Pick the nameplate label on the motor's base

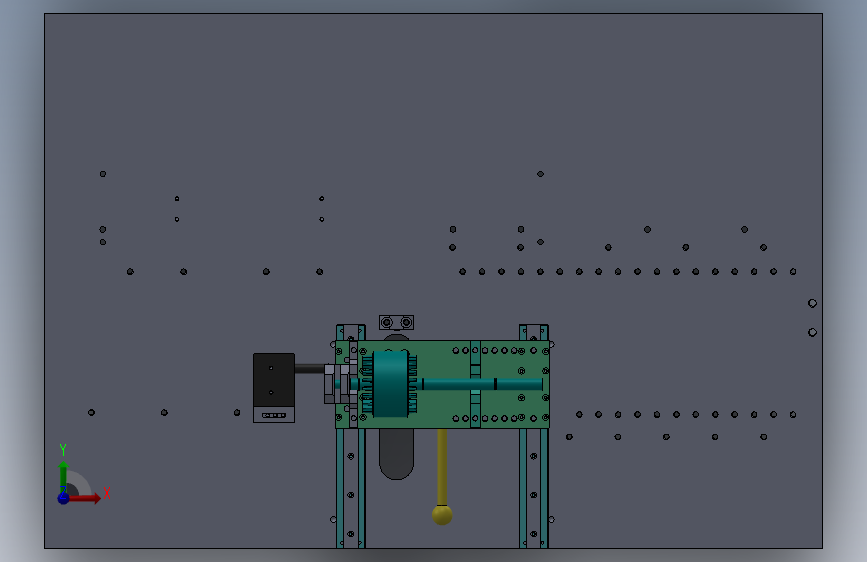274,415
